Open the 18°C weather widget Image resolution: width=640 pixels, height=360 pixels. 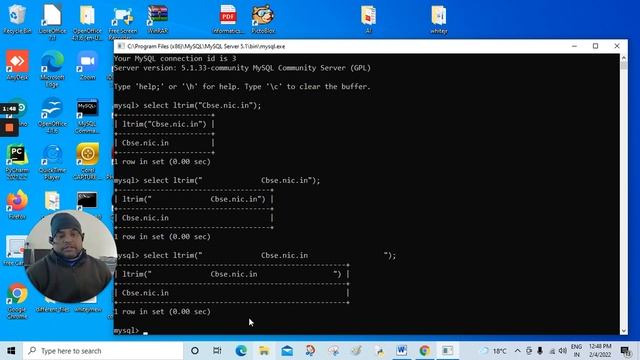[493, 351]
